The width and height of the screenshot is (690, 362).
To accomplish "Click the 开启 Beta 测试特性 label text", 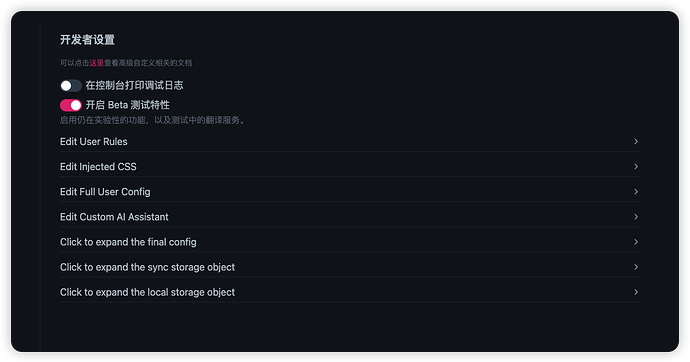I will [128, 105].
